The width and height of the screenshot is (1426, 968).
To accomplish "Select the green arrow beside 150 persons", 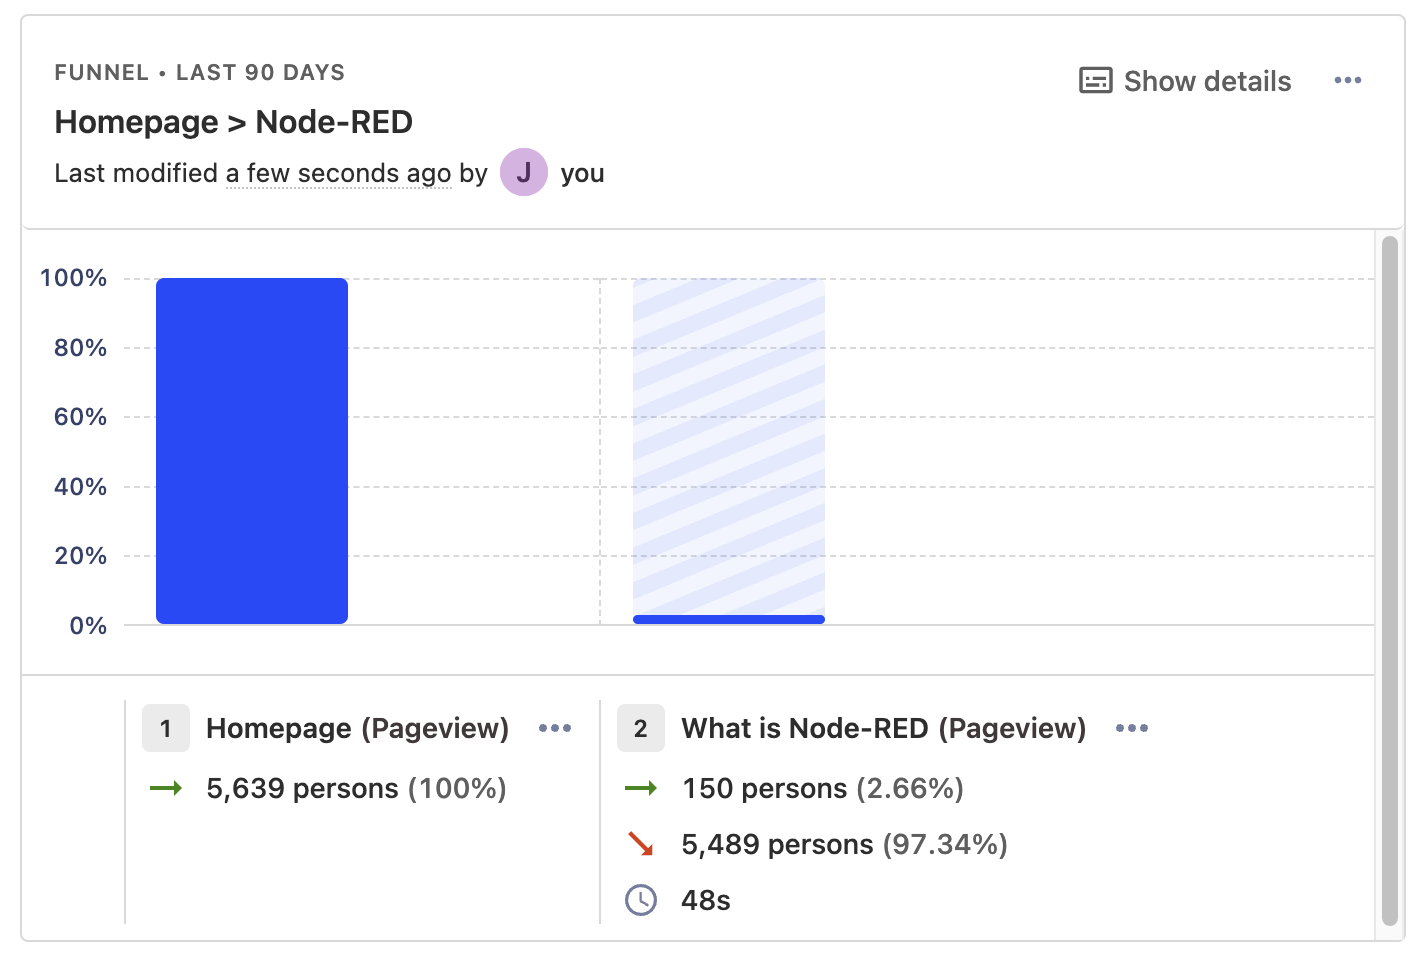I will click(640, 788).
